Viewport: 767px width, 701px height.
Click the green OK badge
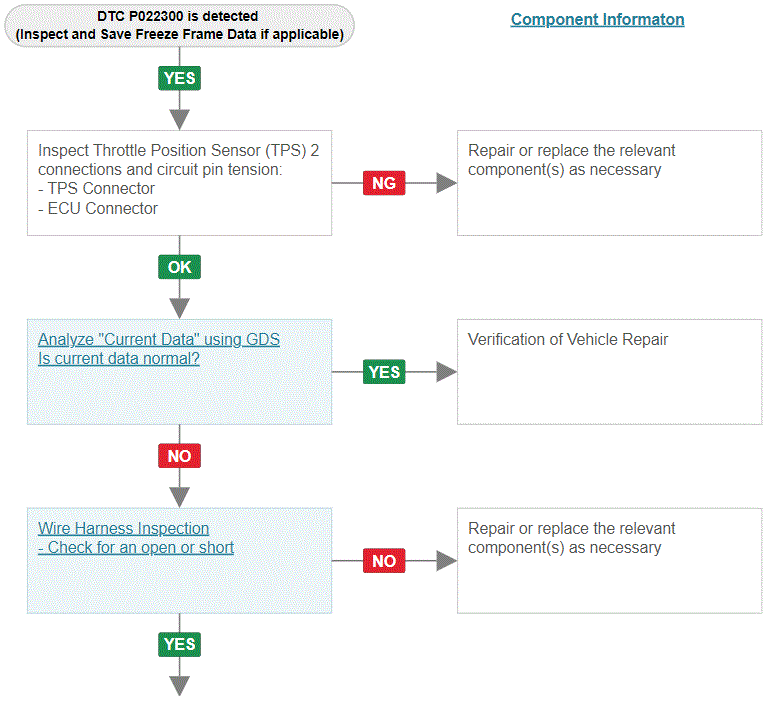tap(179, 267)
